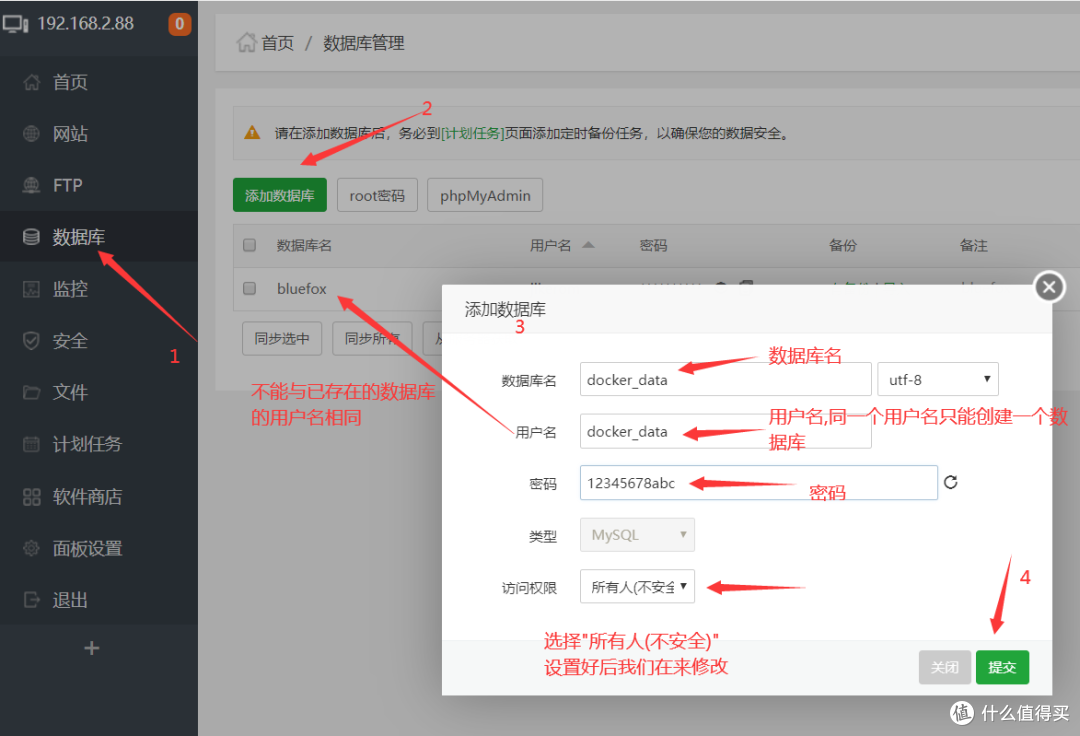The image size is (1080, 736).
Task: Open the utf-8 encoding dropdown
Action: [937, 379]
